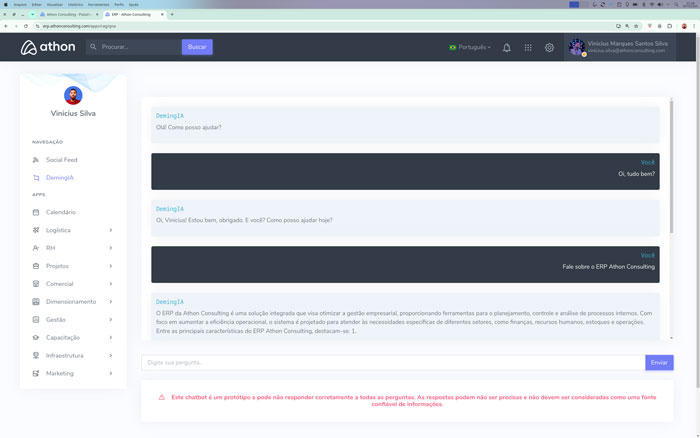Screen dimensions: 700x438
Task: Expand the Projetos menu section
Action: (x=110, y=266)
